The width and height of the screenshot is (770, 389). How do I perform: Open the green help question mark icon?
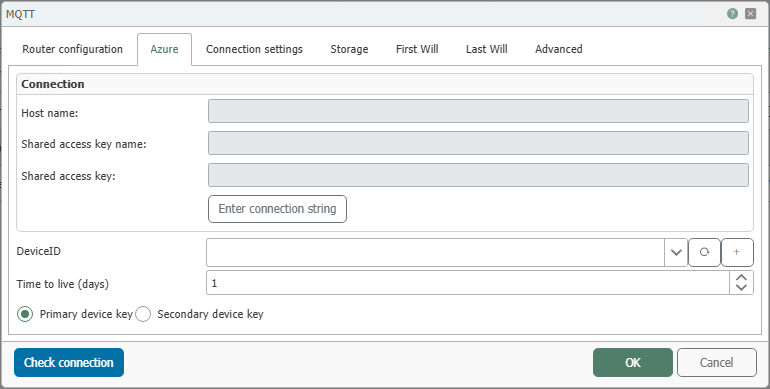coord(732,14)
